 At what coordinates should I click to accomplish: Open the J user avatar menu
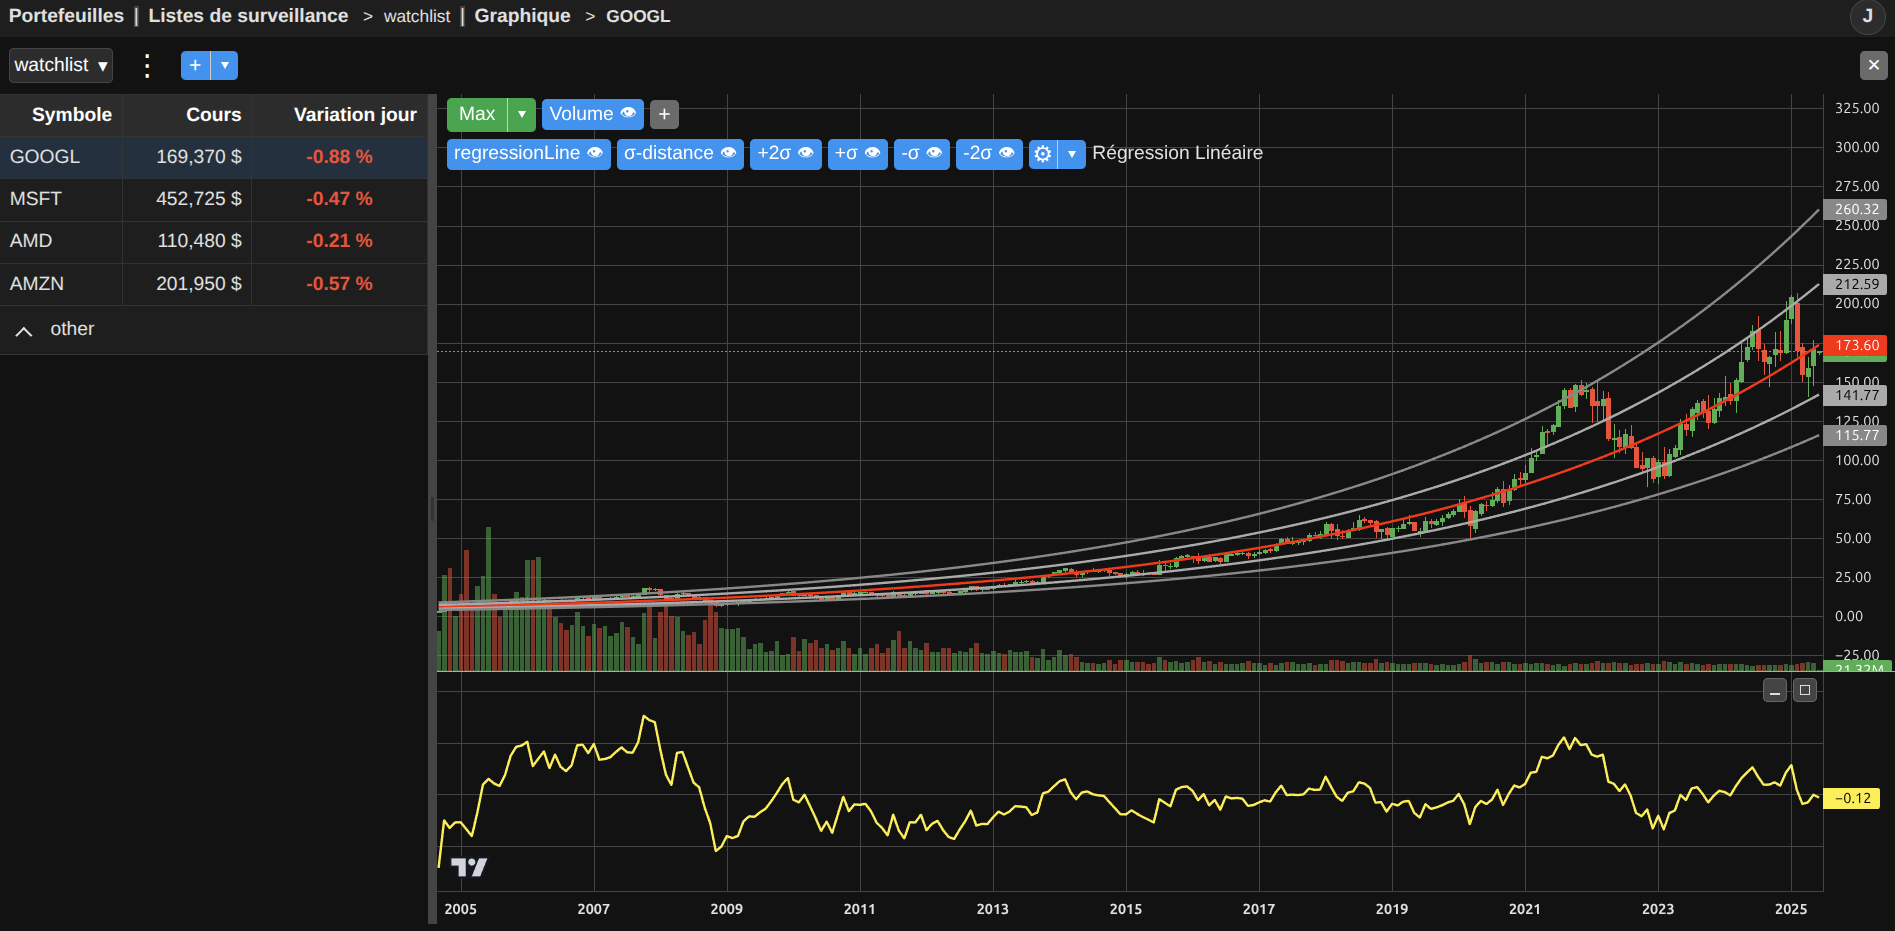(1867, 16)
